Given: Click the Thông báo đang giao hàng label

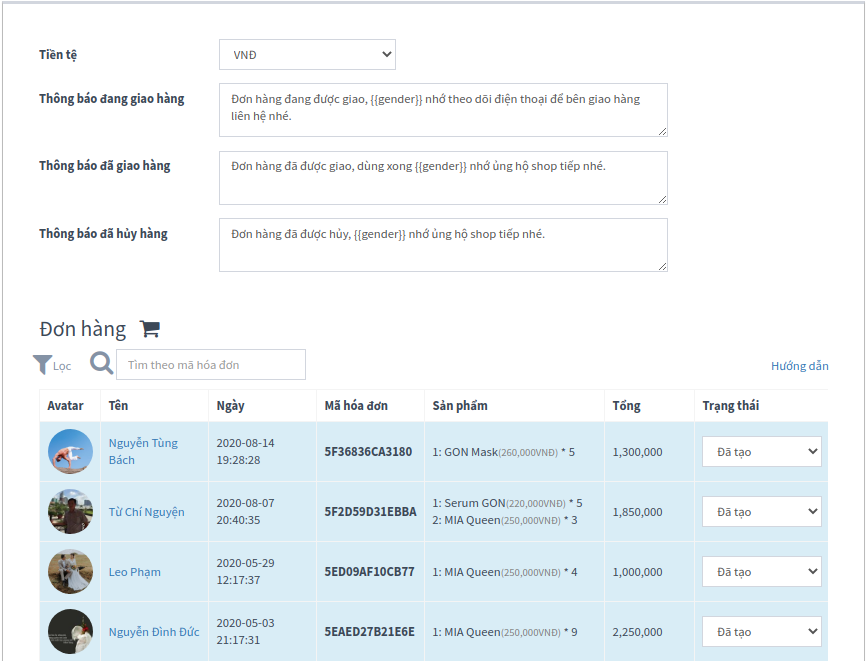Looking at the screenshot, I should (x=111, y=99).
